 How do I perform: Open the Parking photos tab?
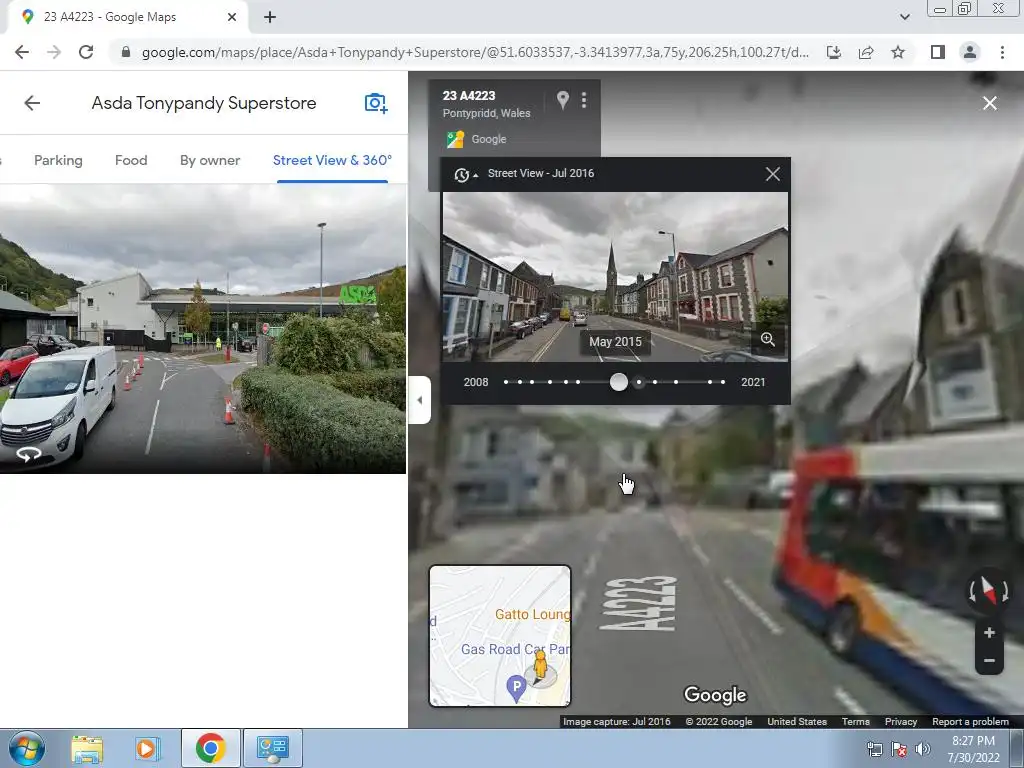point(58,160)
